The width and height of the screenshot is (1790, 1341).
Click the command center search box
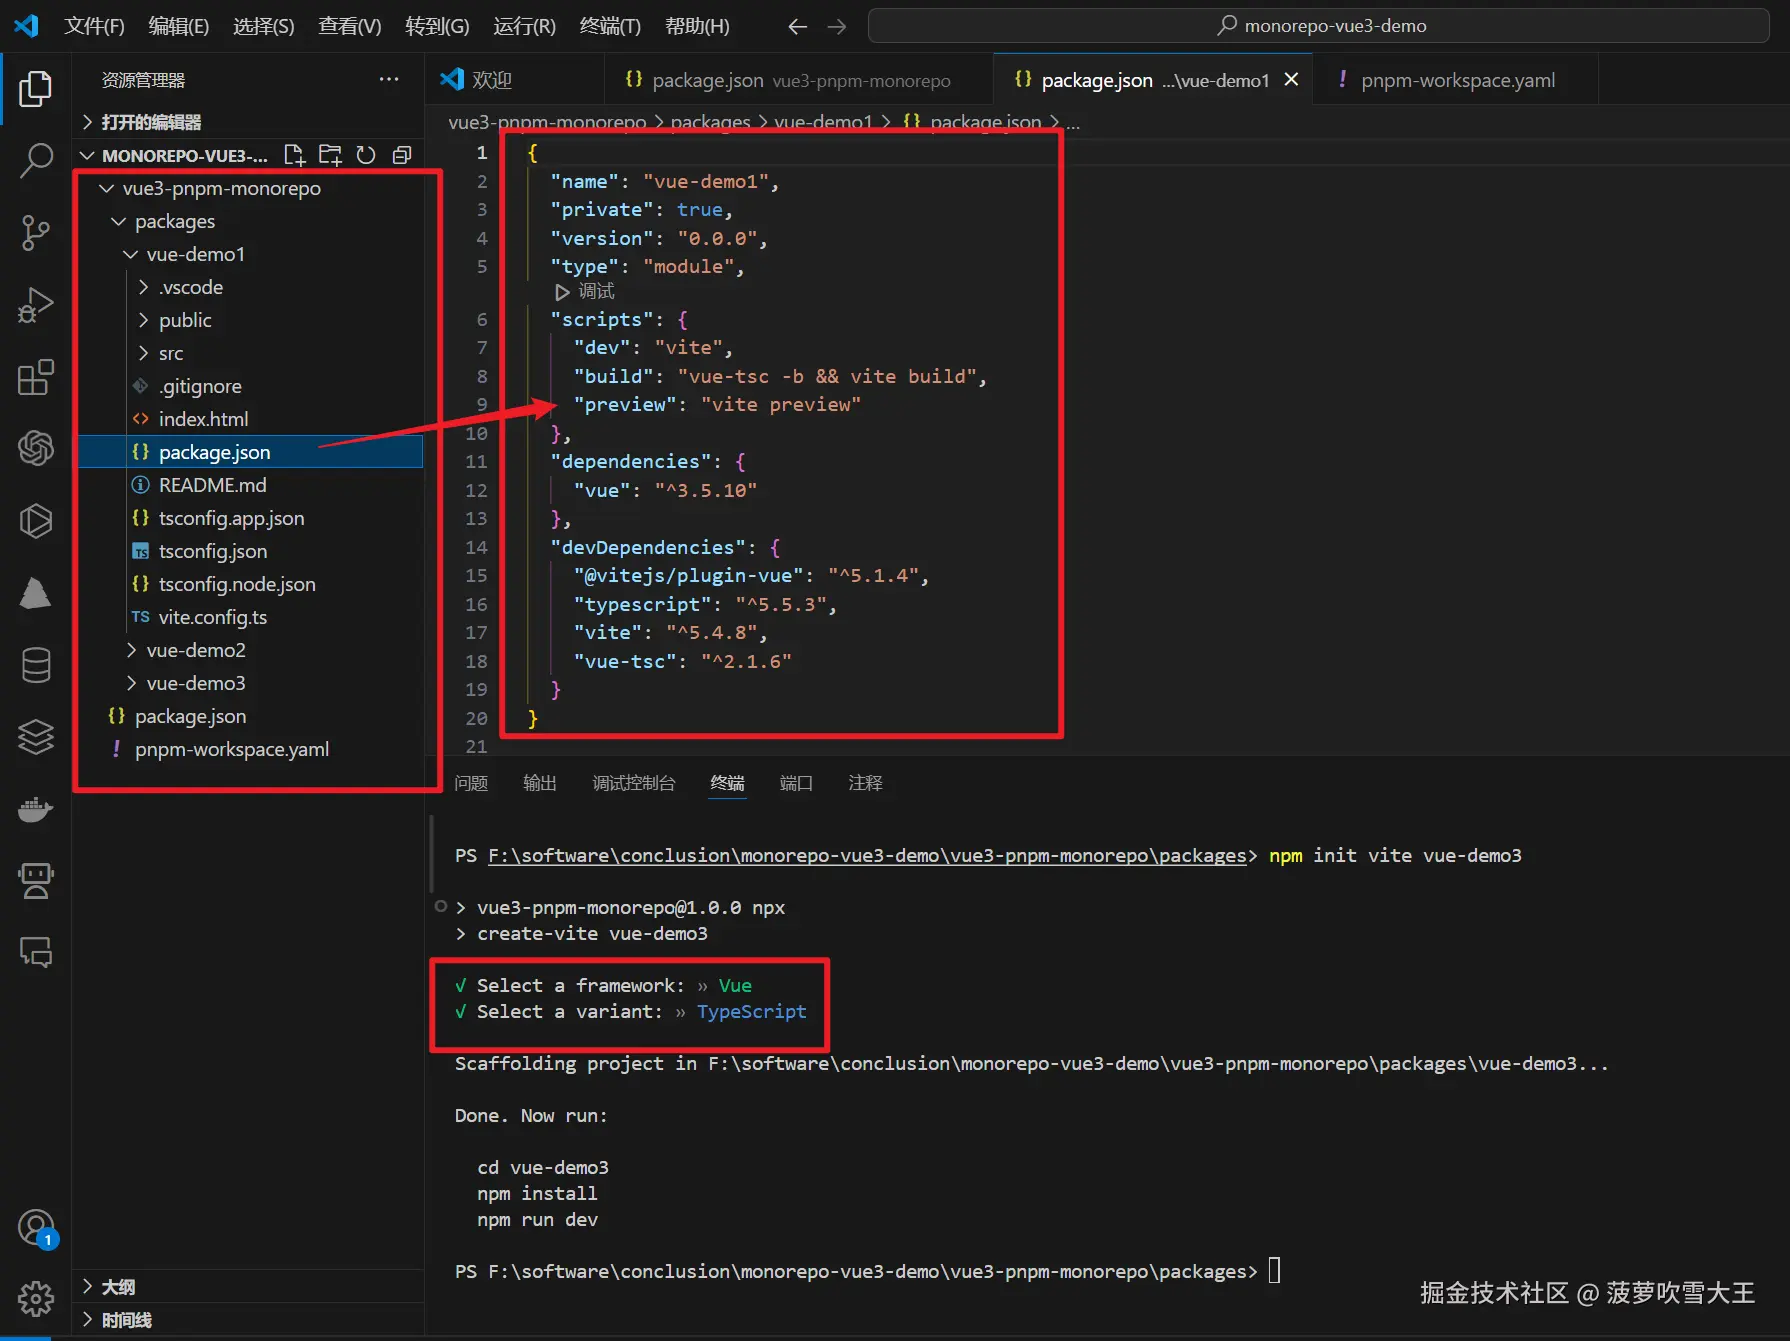tap(1318, 26)
